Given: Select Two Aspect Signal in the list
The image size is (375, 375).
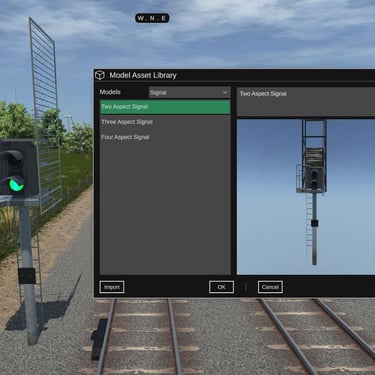Looking at the screenshot, I should pyautogui.click(x=165, y=107).
